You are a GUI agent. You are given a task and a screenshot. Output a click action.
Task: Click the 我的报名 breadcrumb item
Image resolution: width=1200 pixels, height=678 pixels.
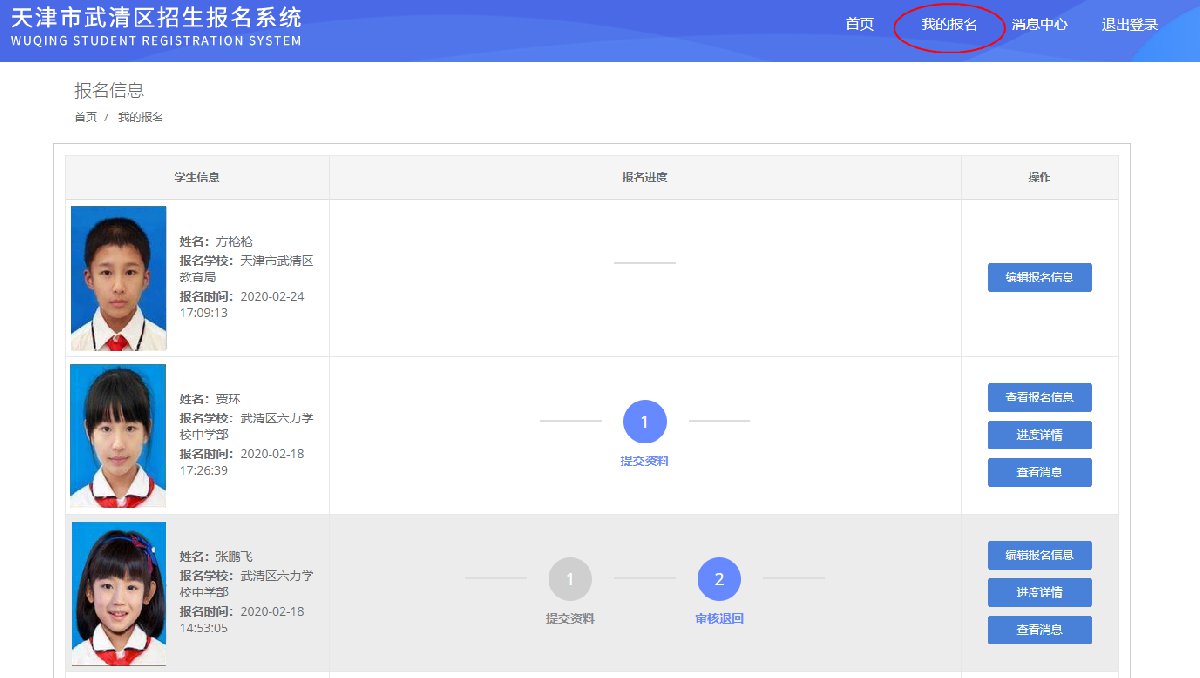[x=140, y=117]
